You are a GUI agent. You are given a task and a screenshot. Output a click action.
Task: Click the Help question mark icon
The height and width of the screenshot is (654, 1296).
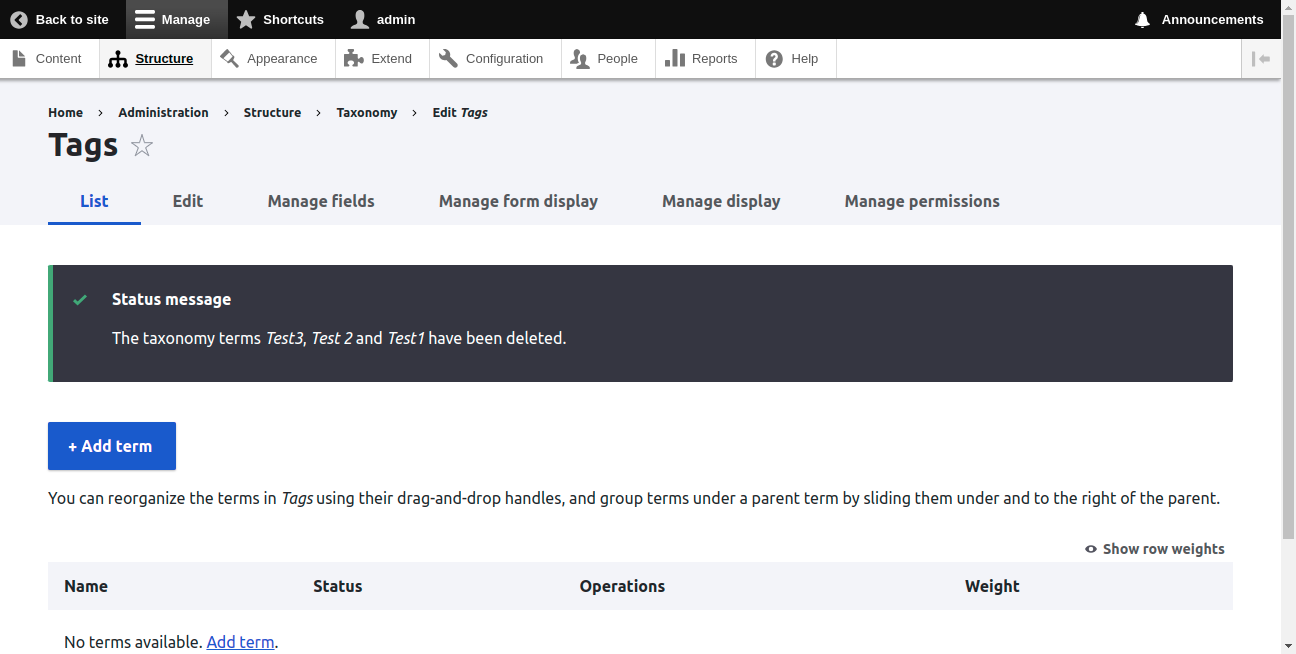tap(774, 59)
